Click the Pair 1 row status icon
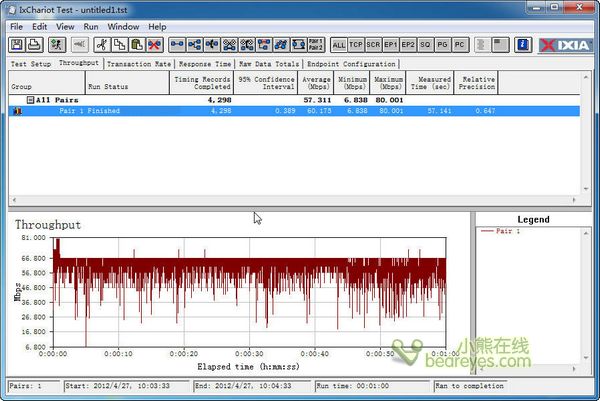The image size is (600, 401). [x=17, y=111]
